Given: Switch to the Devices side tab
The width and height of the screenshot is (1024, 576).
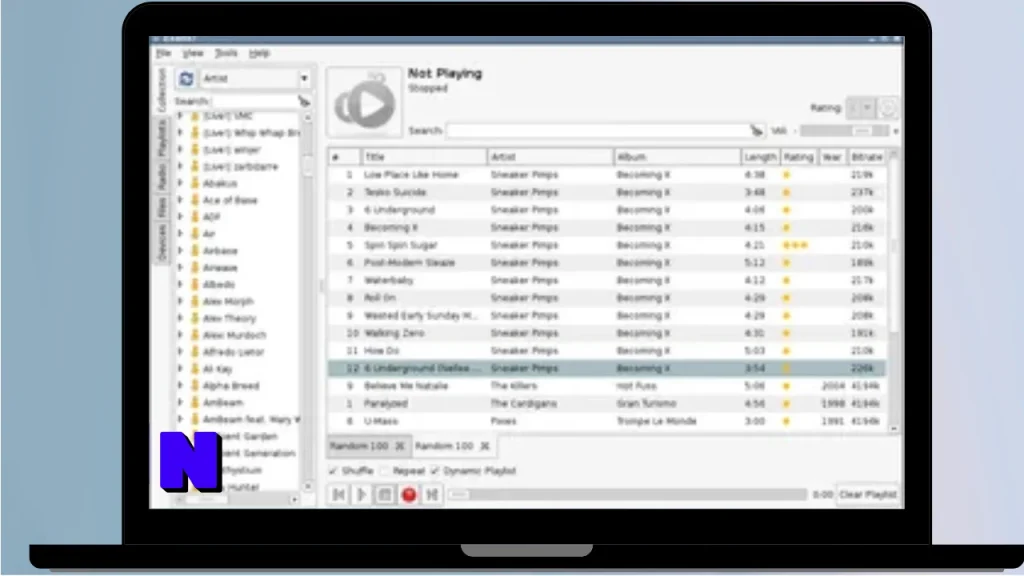Looking at the screenshot, I should coord(162,242).
